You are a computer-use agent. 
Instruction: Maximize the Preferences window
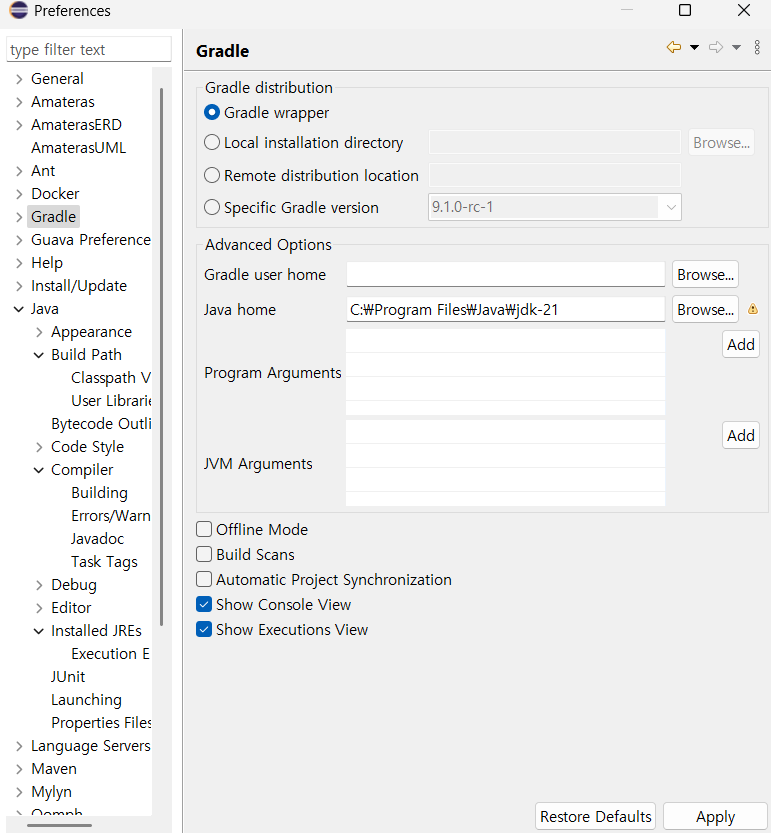coord(685,10)
